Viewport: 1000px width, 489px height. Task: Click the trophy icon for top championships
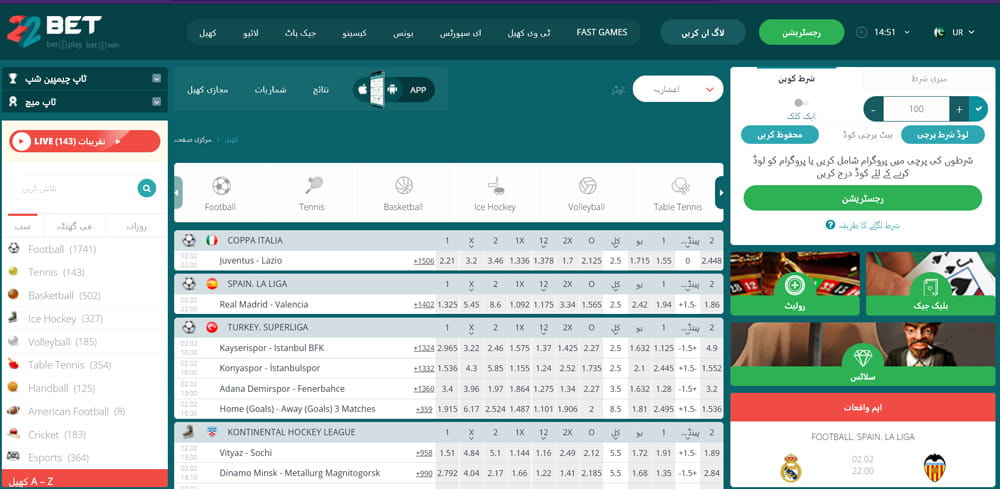pos(13,78)
